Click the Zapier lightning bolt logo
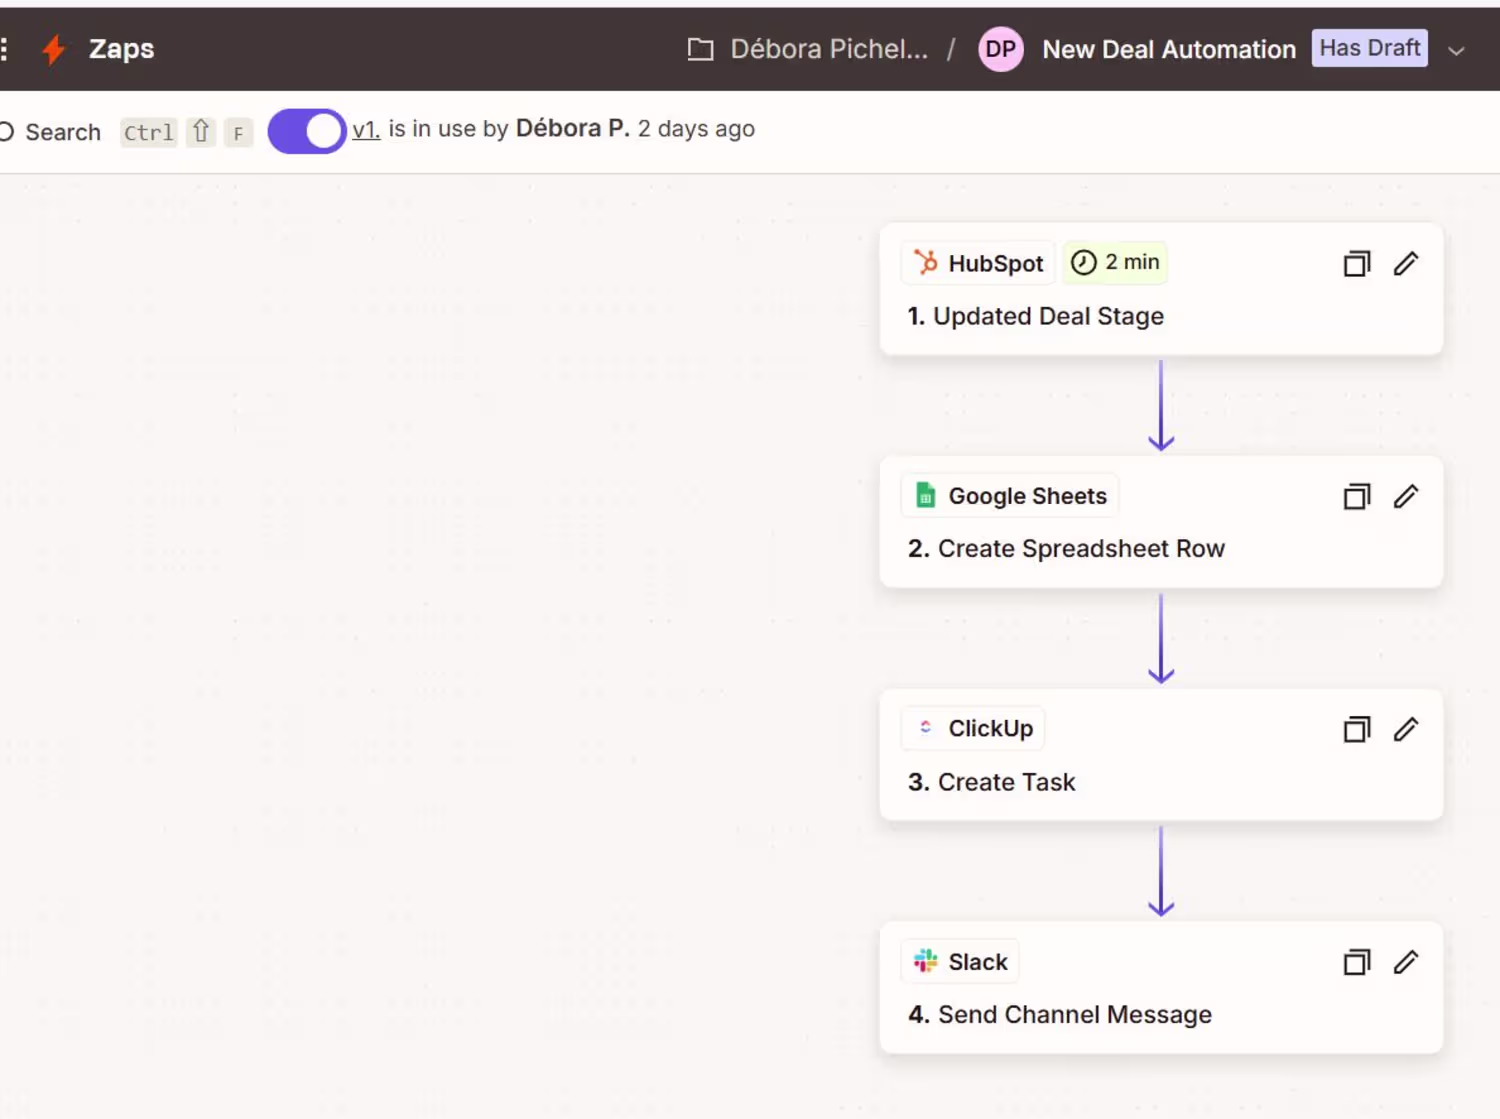1500x1119 pixels. point(54,49)
